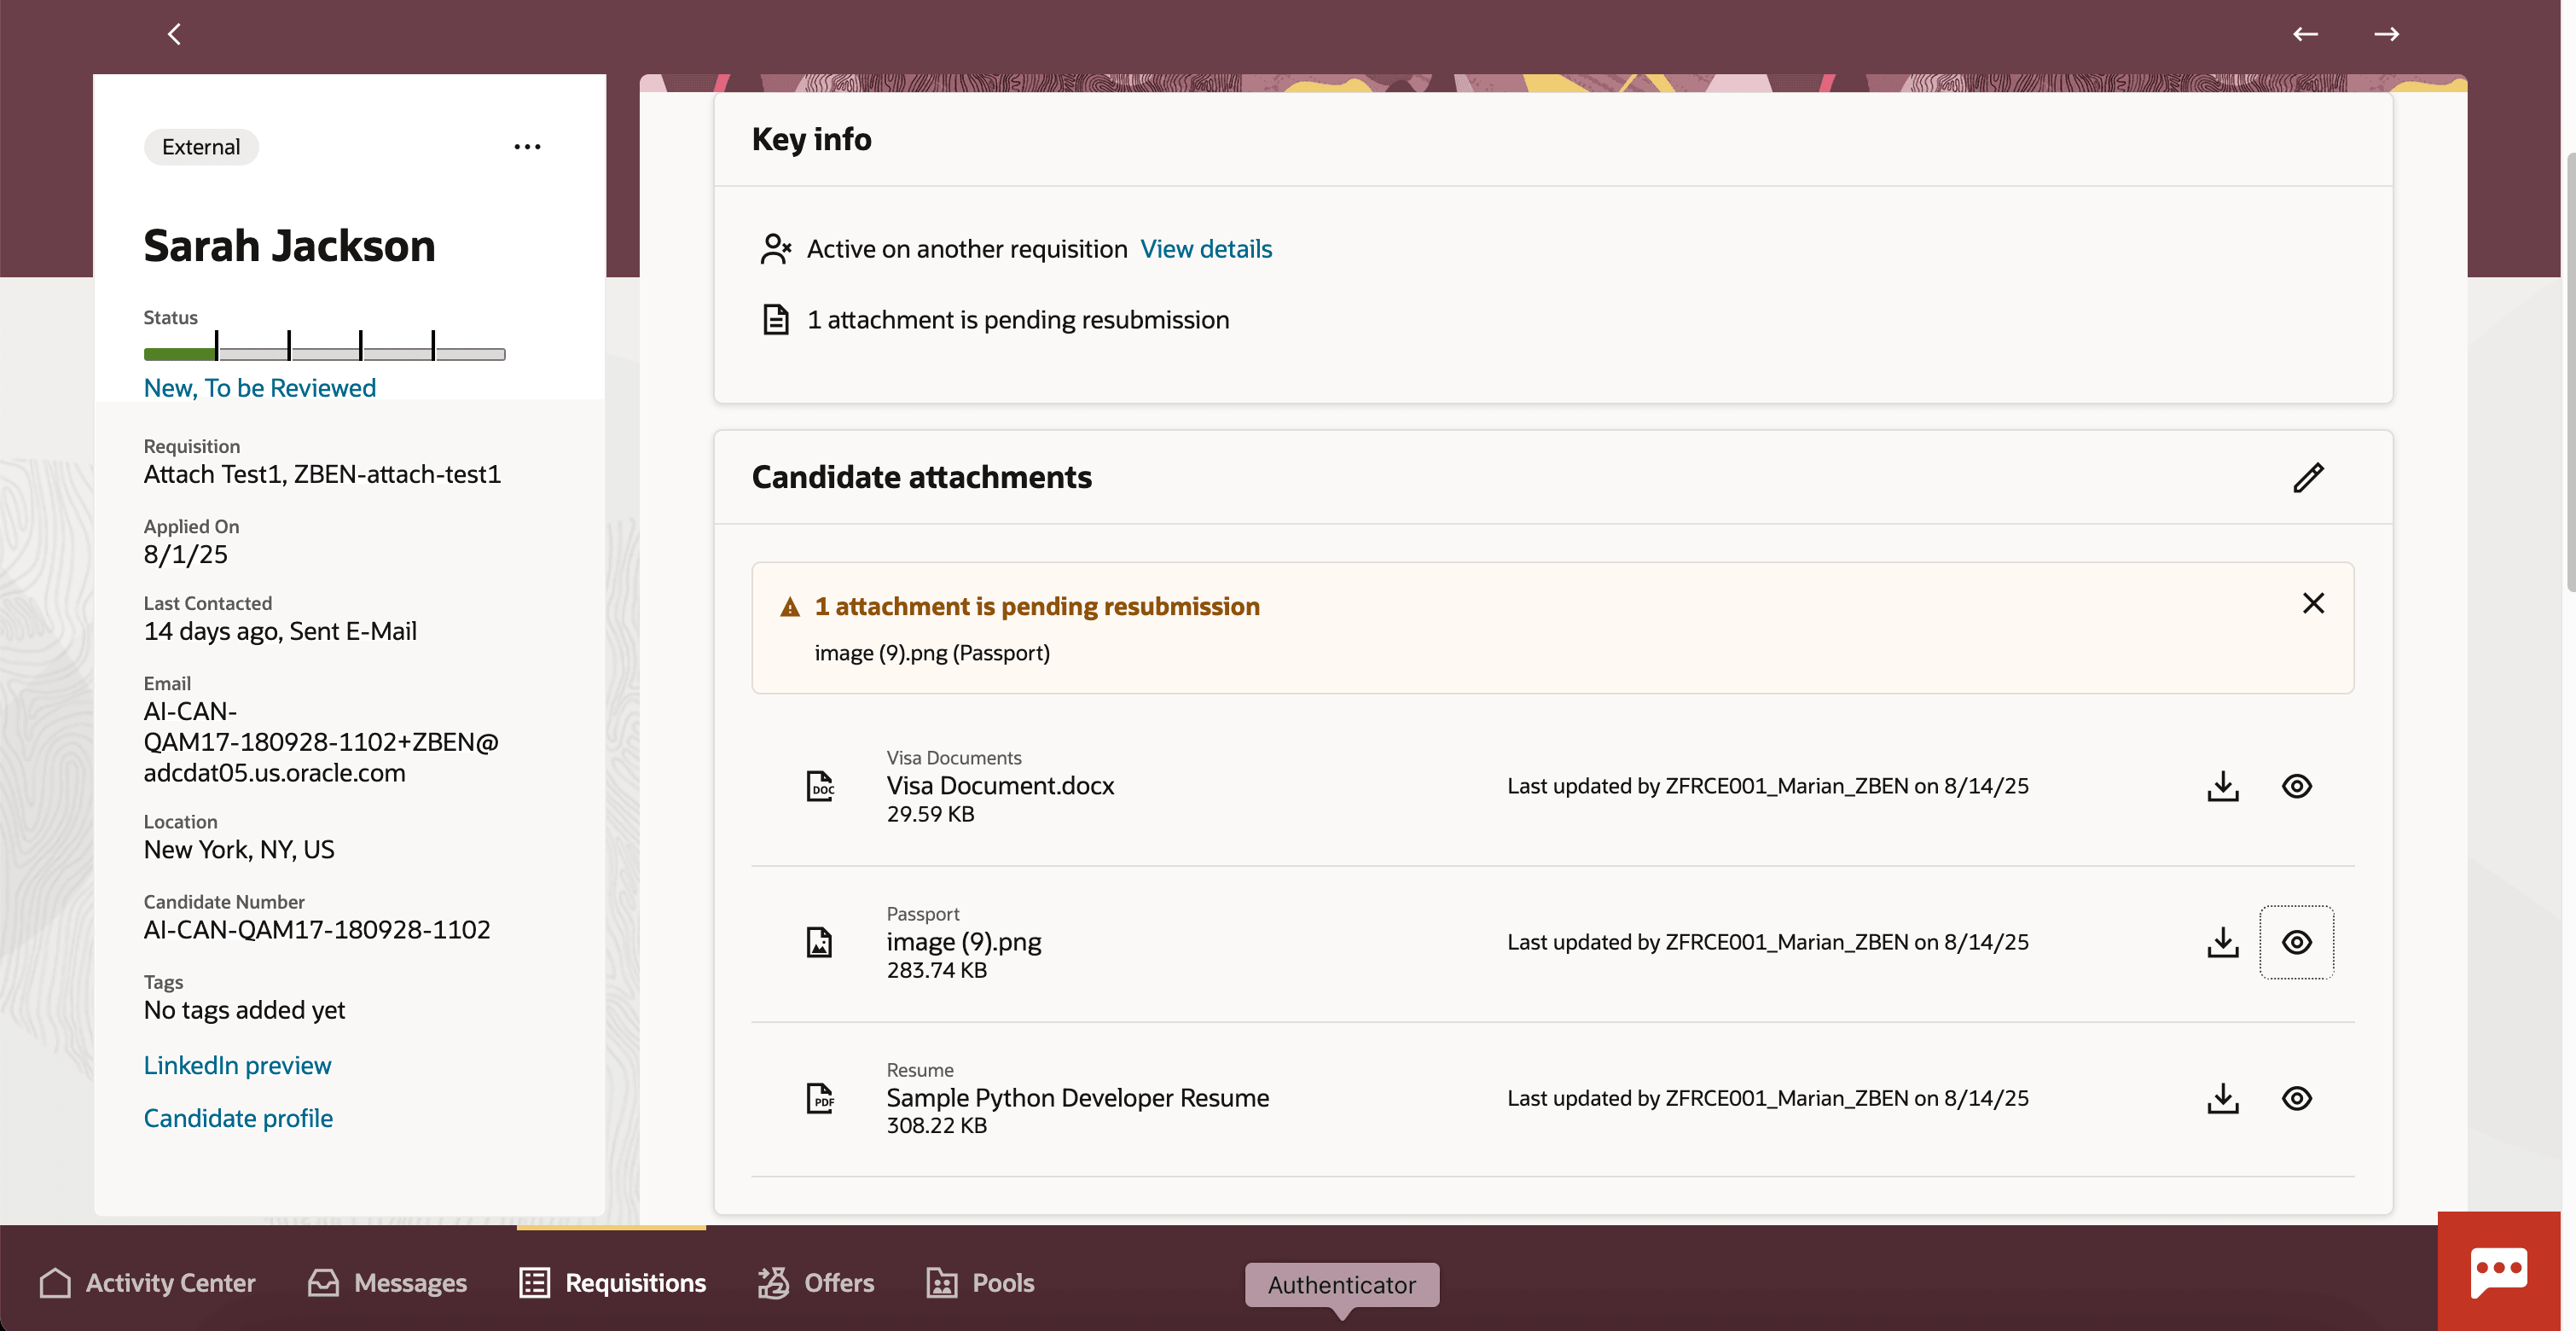Open the New, To be Reviewed status link

click(x=260, y=388)
